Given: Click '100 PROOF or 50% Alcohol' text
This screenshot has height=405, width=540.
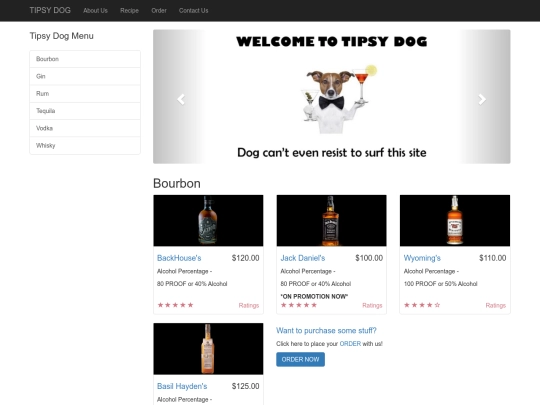Looking at the screenshot, I should tap(440, 284).
